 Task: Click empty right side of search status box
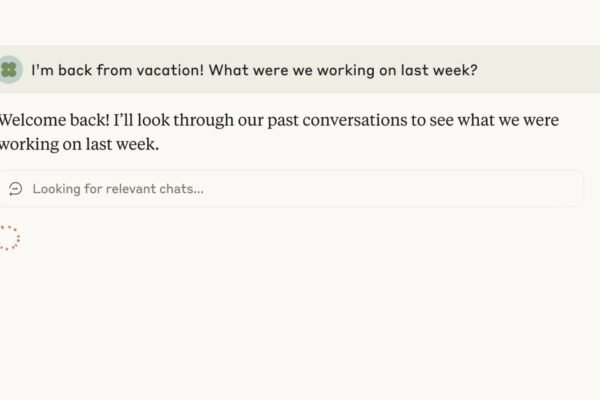click(x=450, y=189)
